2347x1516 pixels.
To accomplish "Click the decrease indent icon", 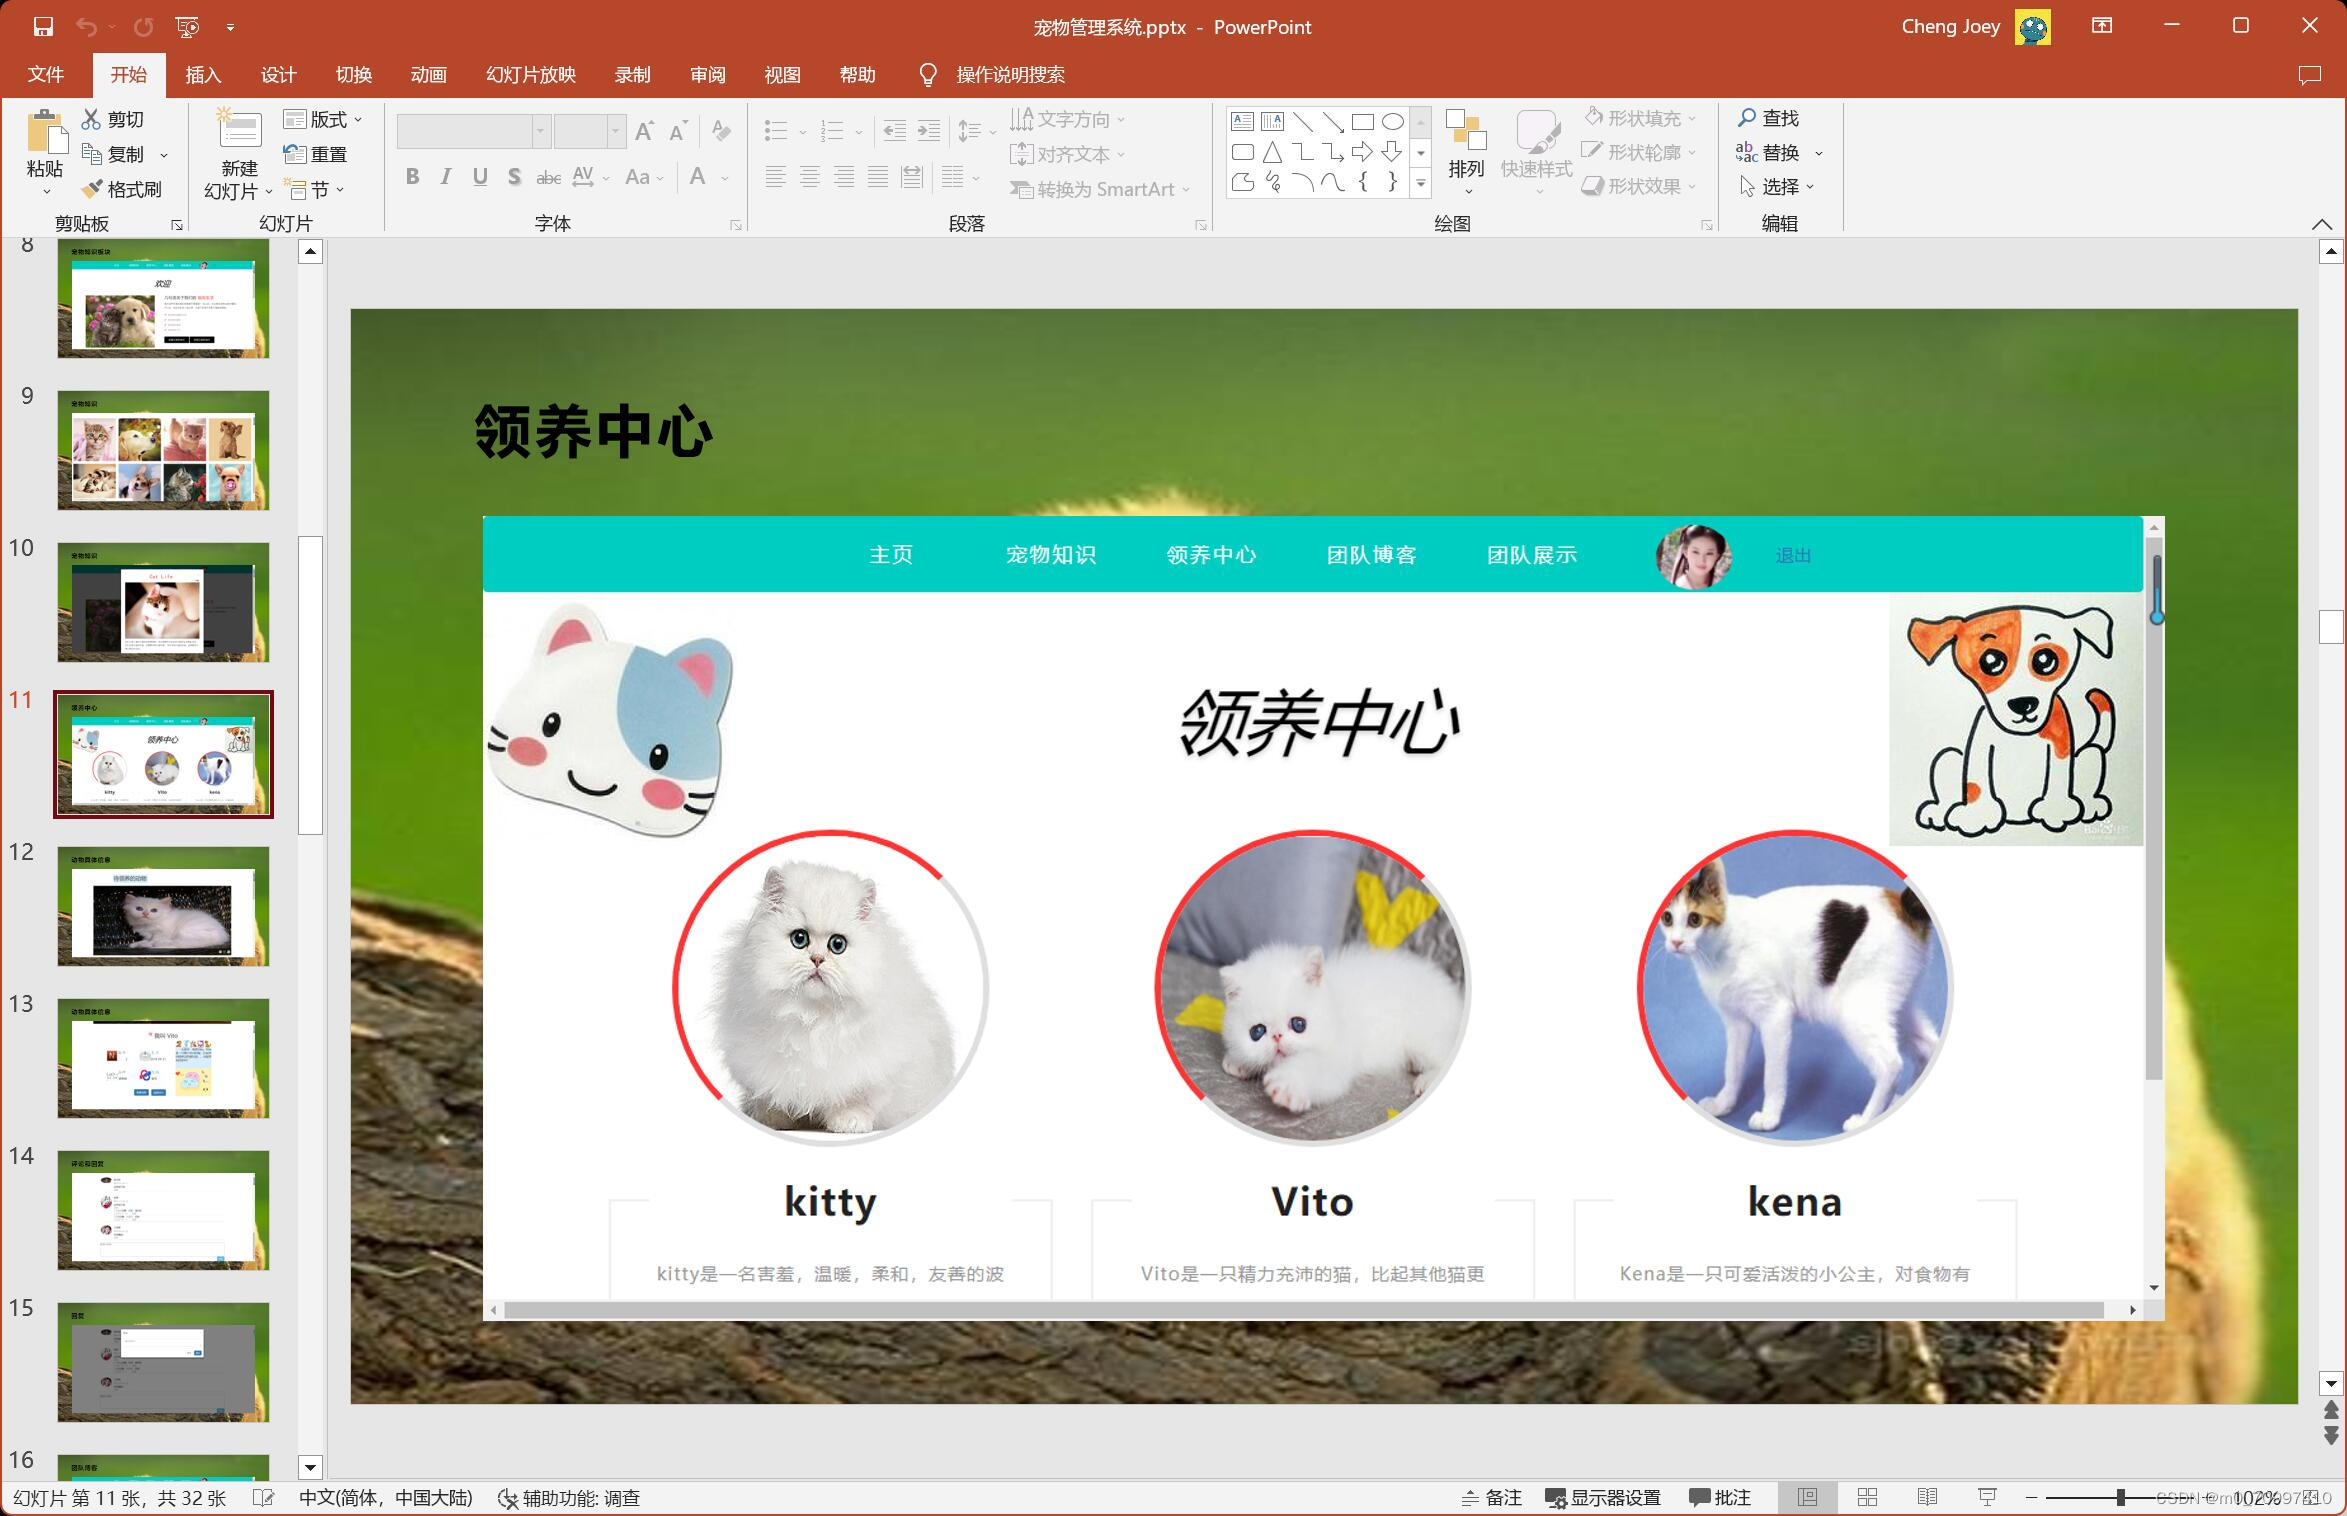I will click(x=895, y=131).
